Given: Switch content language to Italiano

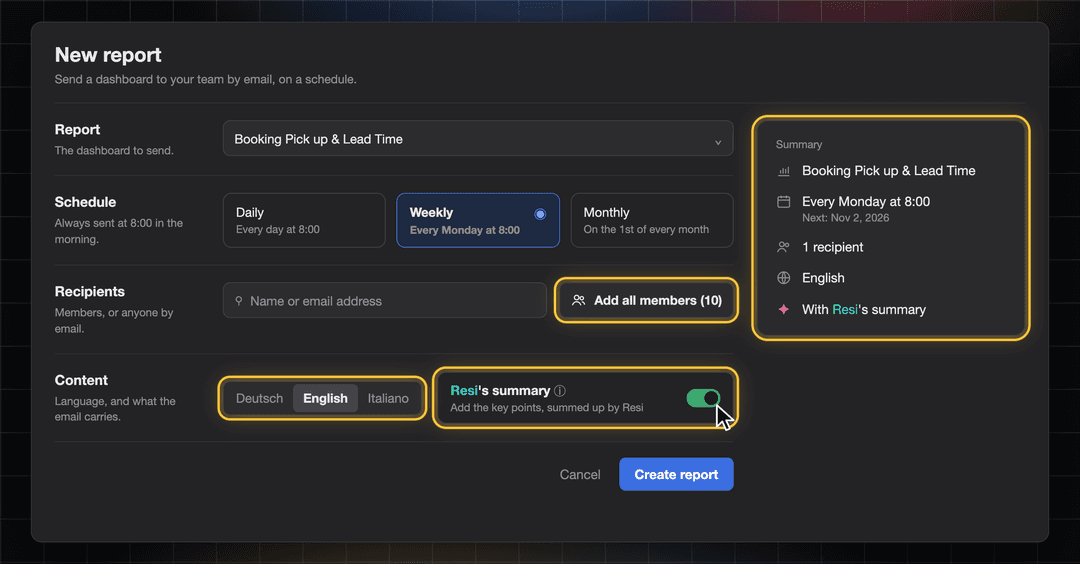Looking at the screenshot, I should [x=388, y=398].
